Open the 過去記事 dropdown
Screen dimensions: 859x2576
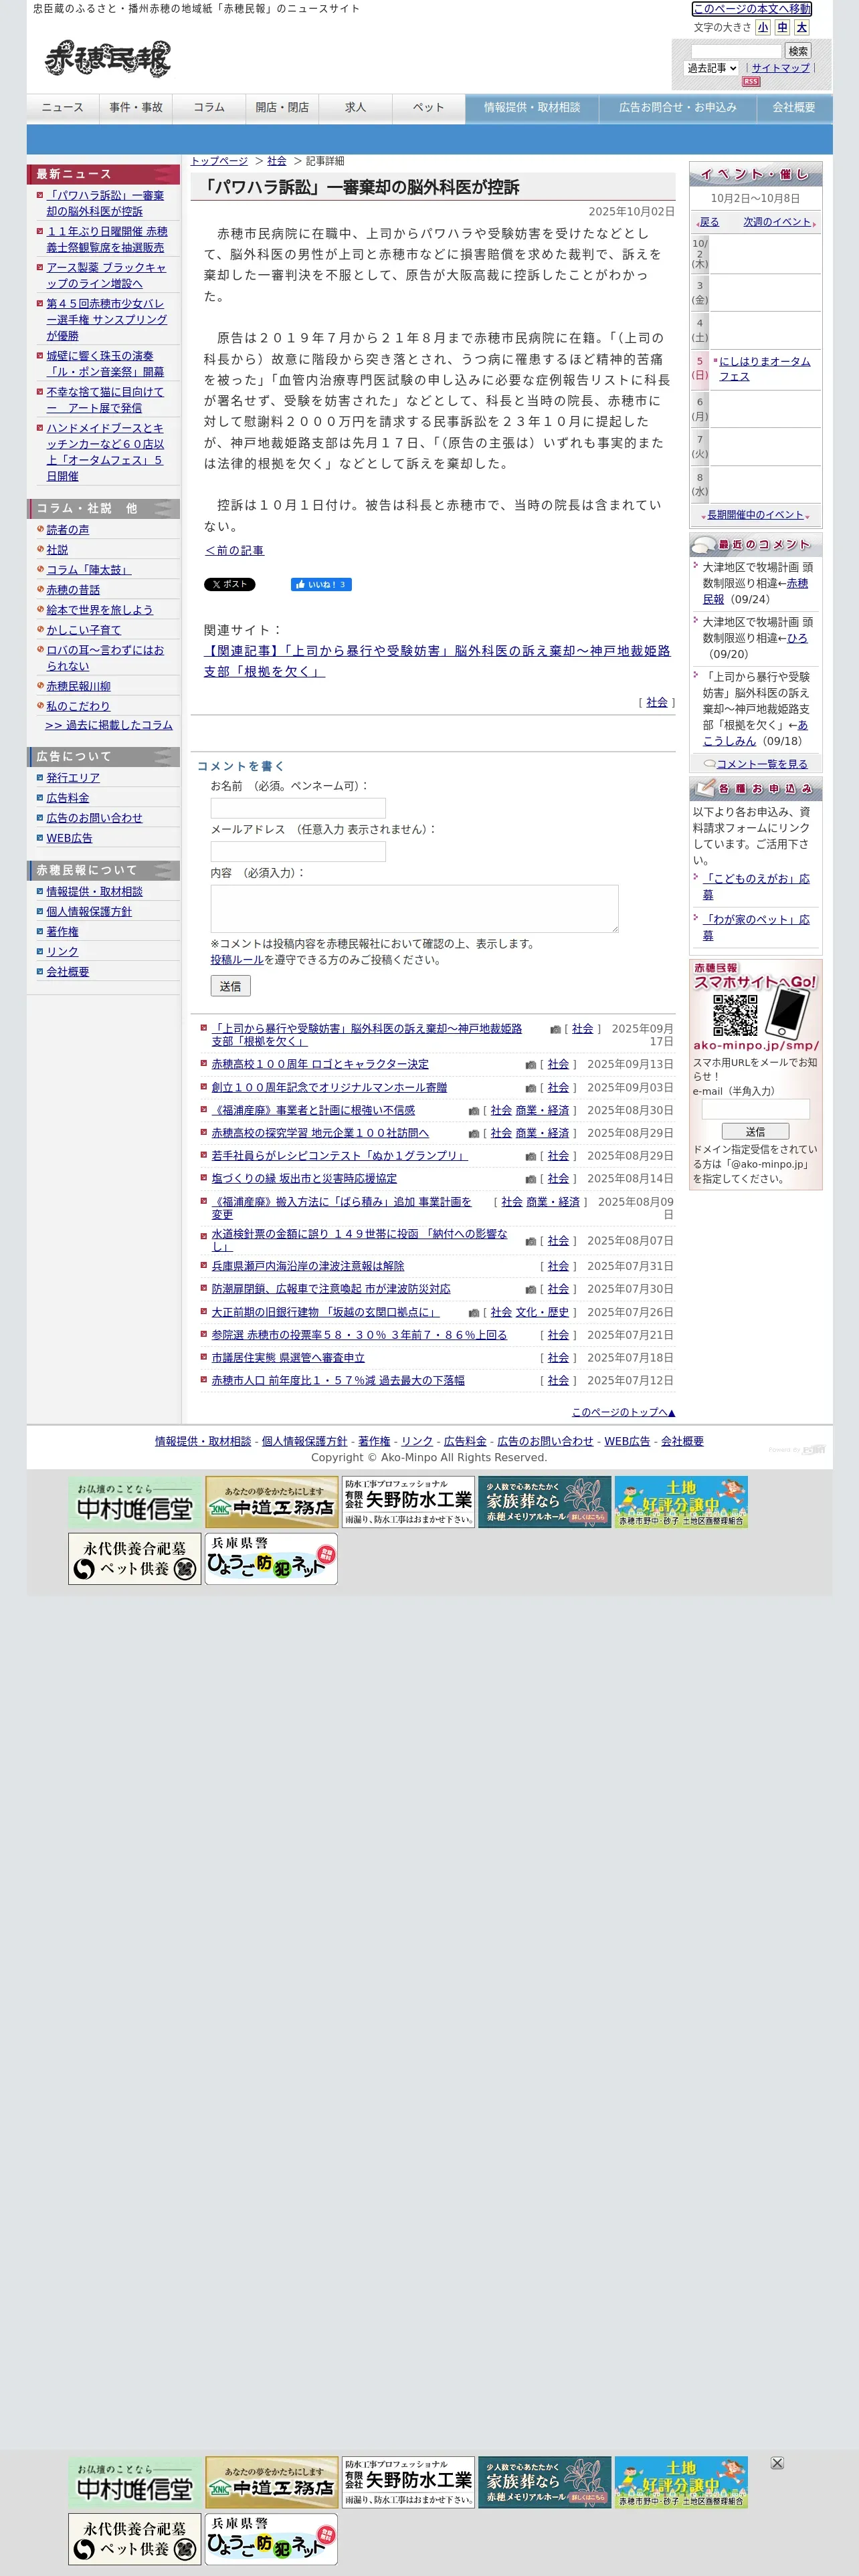711,68
